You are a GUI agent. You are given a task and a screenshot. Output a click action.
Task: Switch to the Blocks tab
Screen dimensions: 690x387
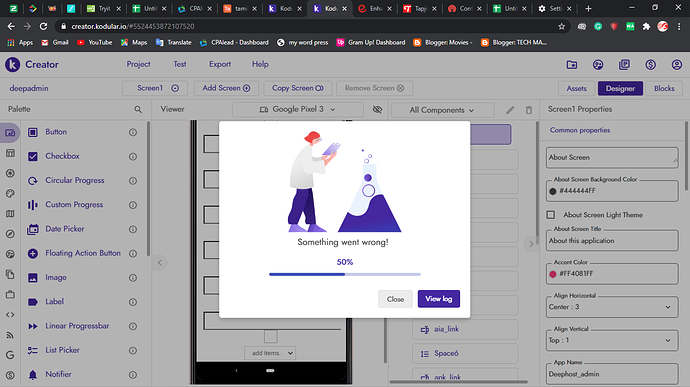[664, 88]
